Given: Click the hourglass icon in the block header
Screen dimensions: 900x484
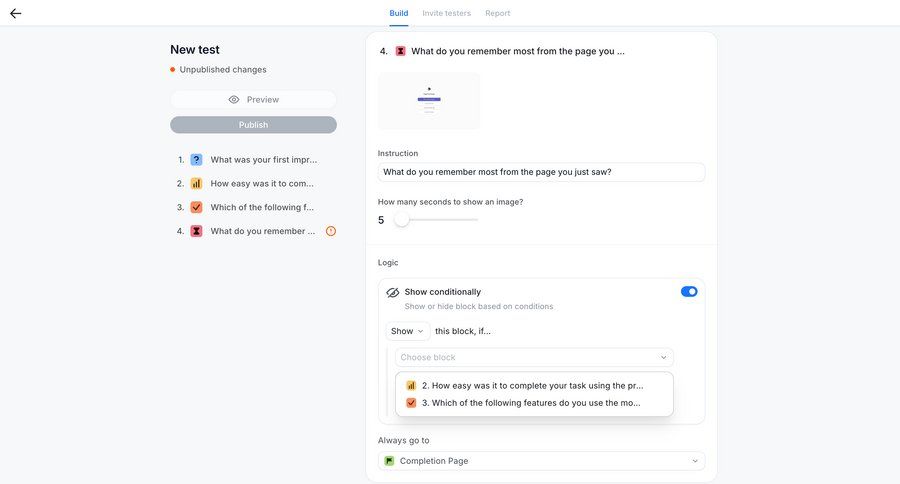Looking at the screenshot, I should [400, 51].
